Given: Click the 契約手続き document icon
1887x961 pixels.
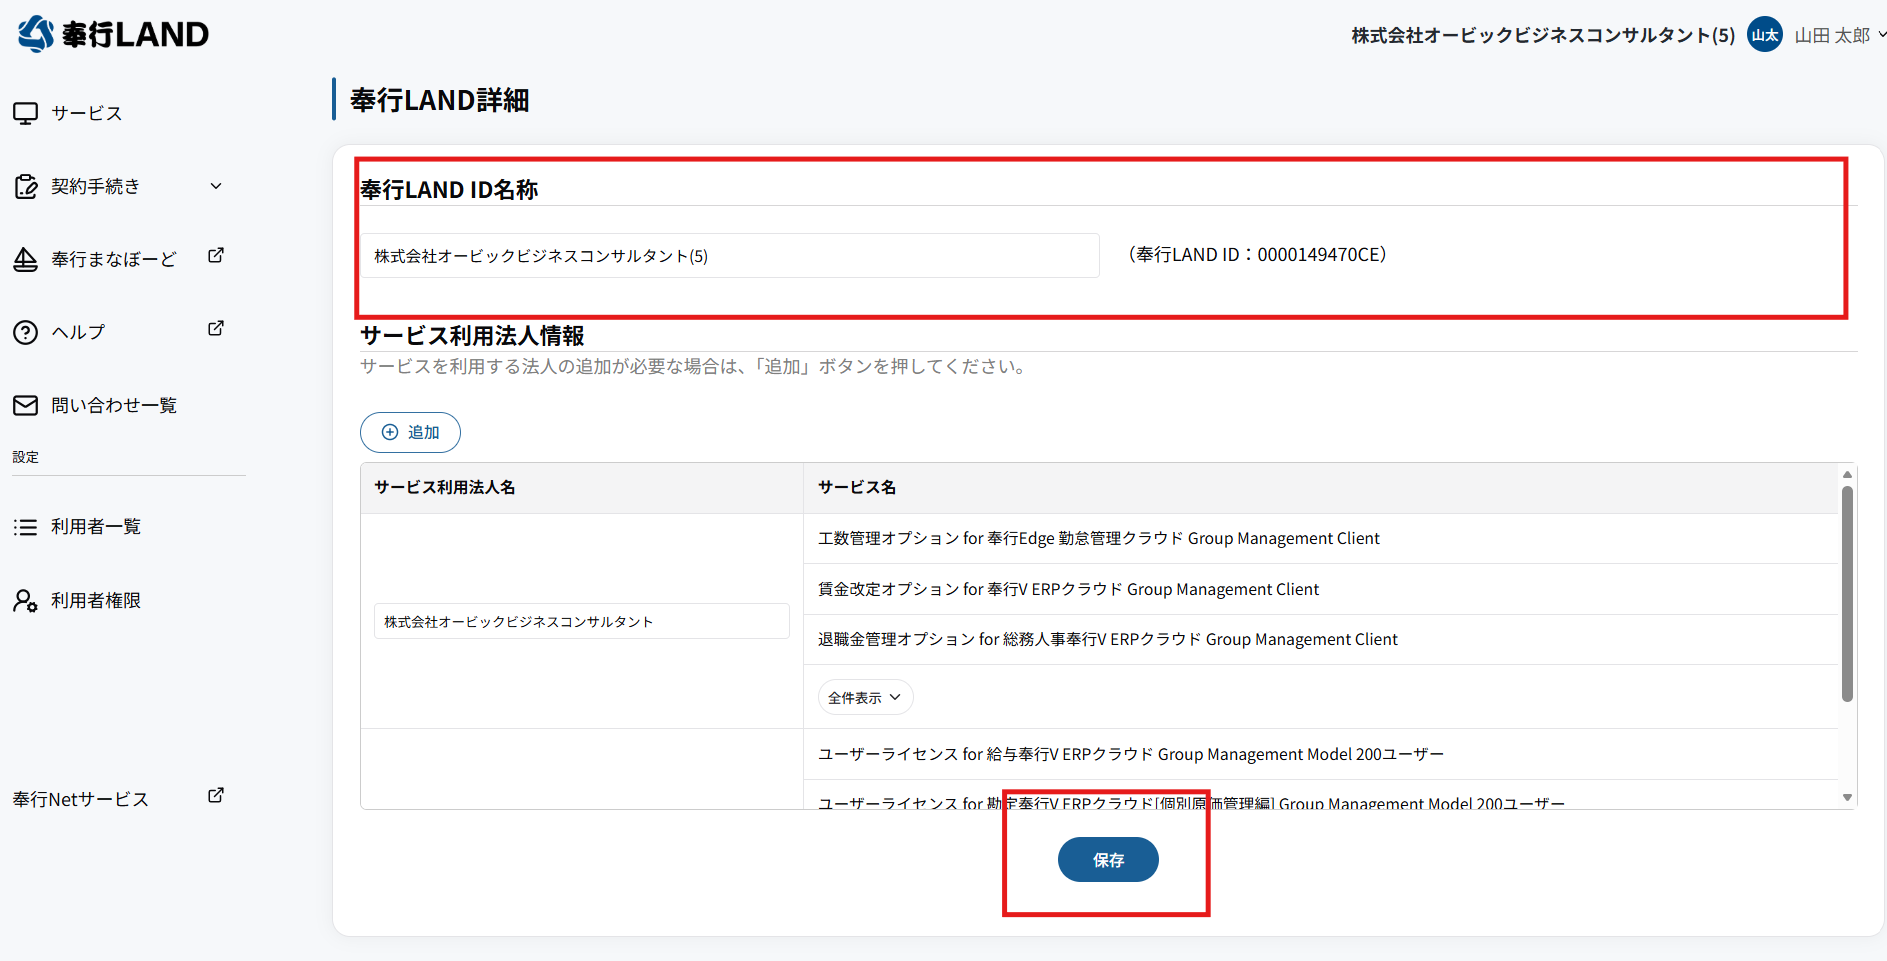Looking at the screenshot, I should (x=26, y=187).
